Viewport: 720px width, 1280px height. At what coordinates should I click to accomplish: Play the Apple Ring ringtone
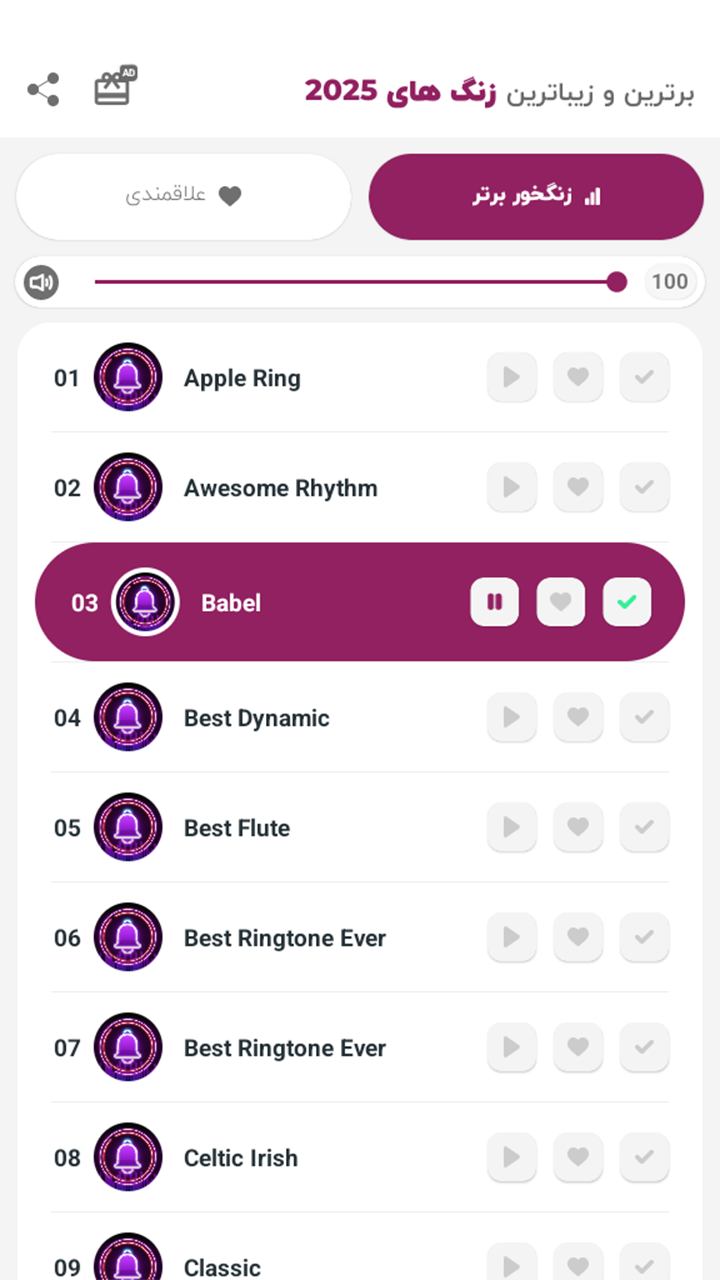512,378
